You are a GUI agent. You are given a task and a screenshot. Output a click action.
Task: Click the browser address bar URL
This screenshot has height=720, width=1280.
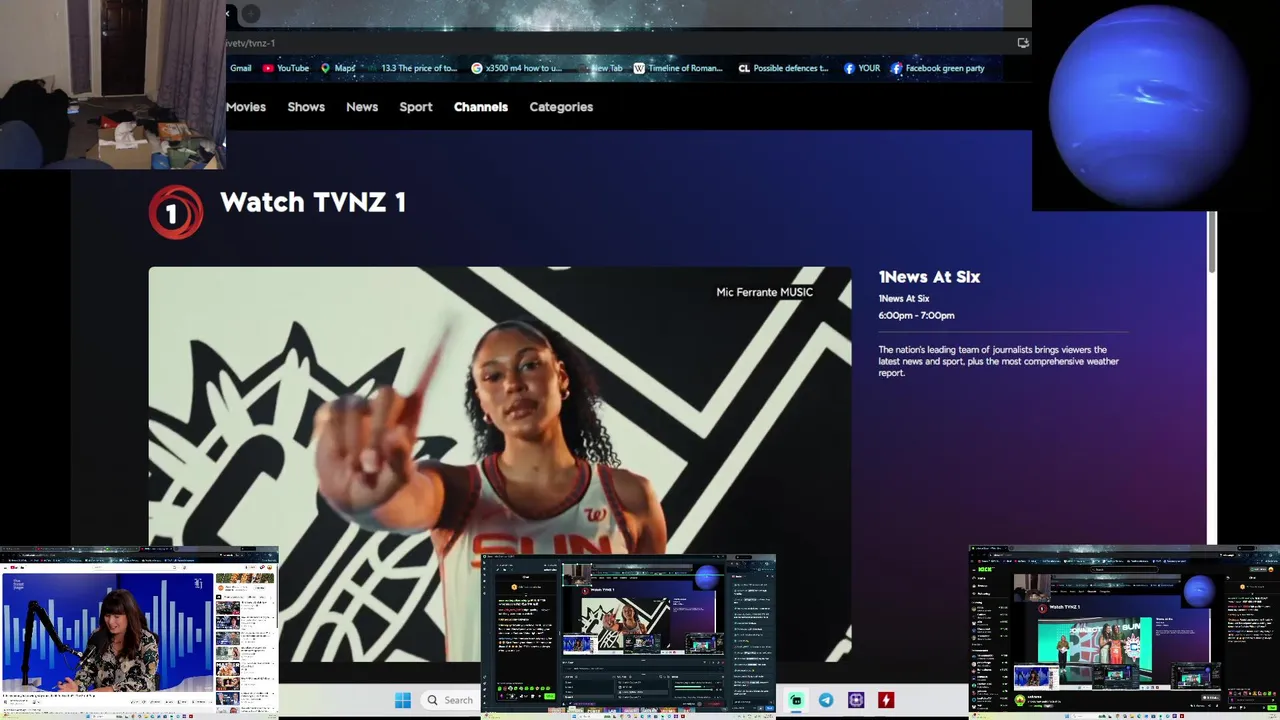tap(251, 43)
